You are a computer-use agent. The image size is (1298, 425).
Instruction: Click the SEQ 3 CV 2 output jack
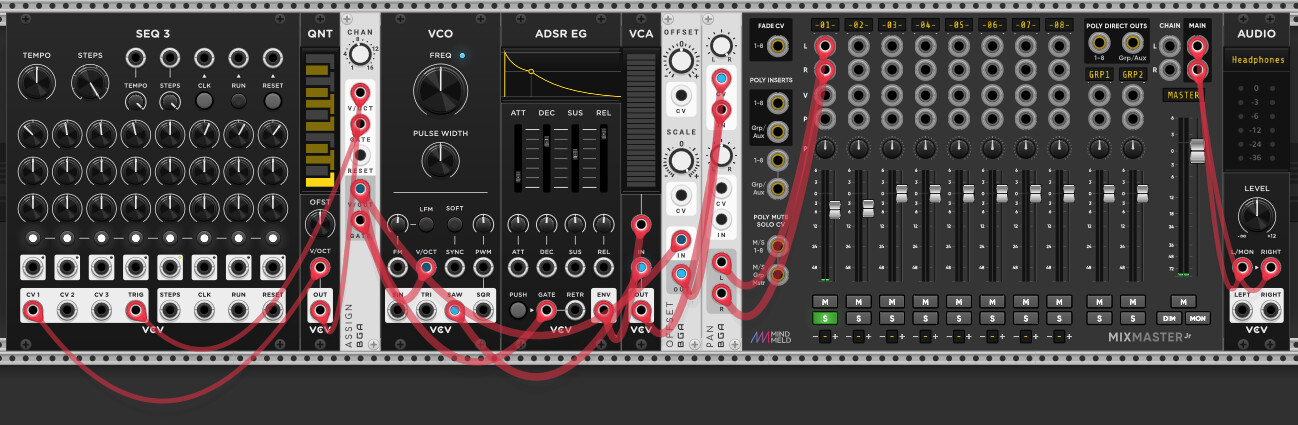68,311
